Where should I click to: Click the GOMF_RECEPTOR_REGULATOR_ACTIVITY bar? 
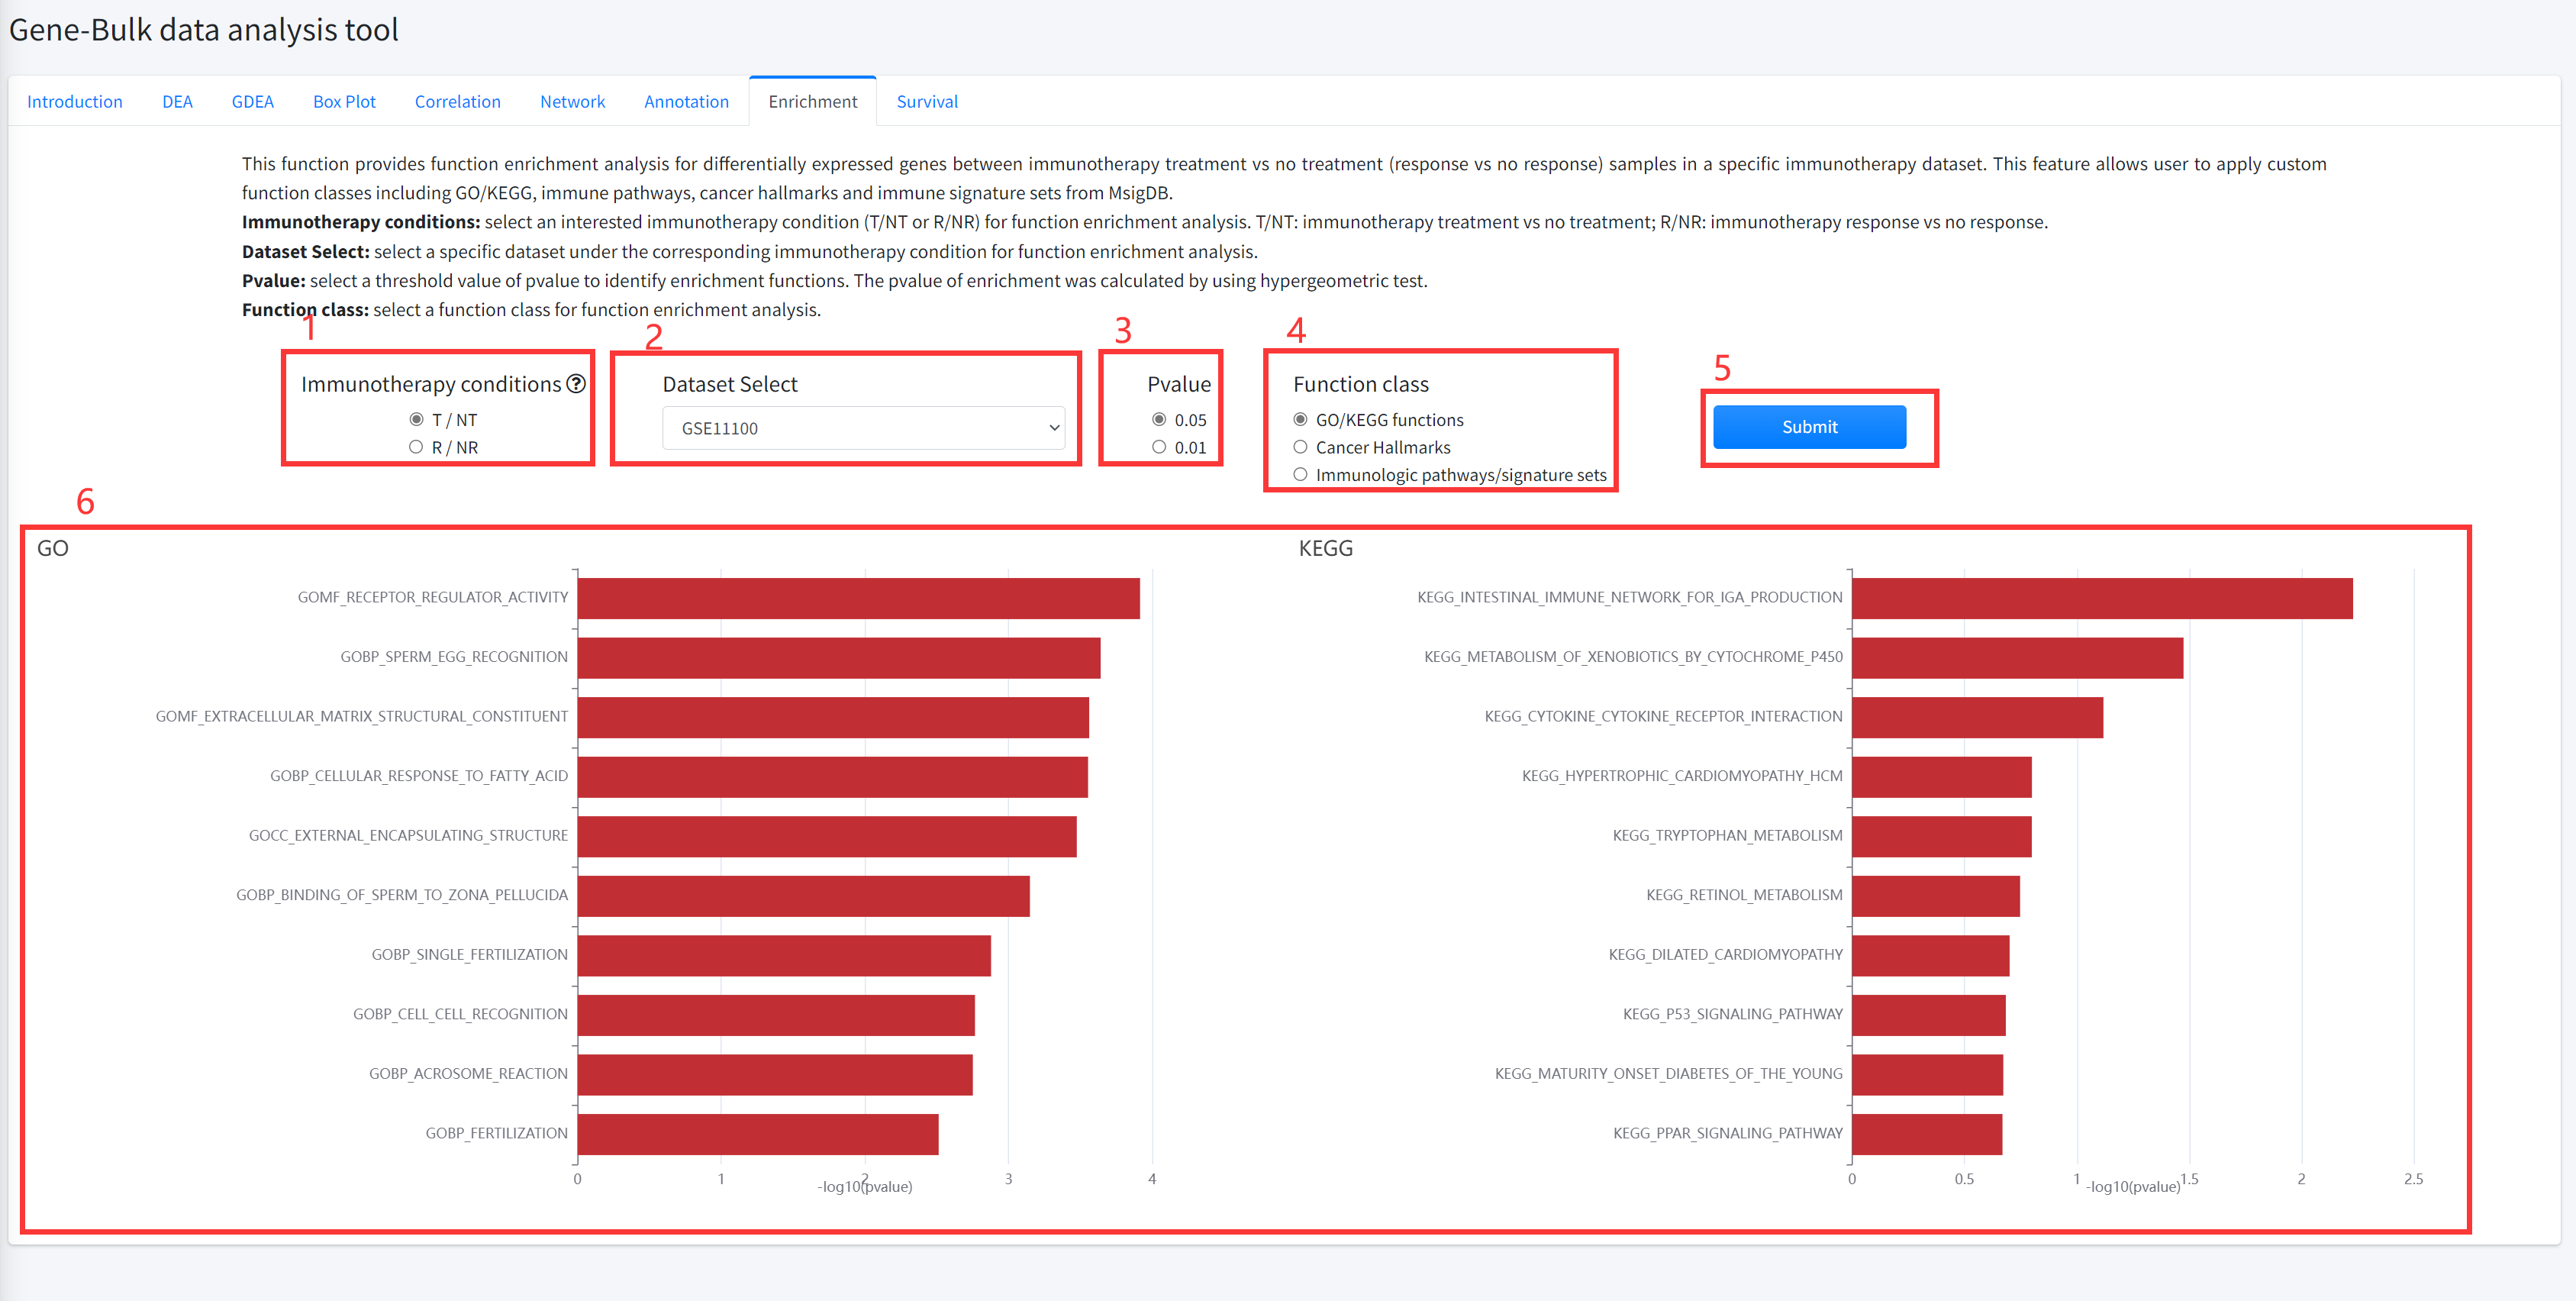click(x=858, y=598)
